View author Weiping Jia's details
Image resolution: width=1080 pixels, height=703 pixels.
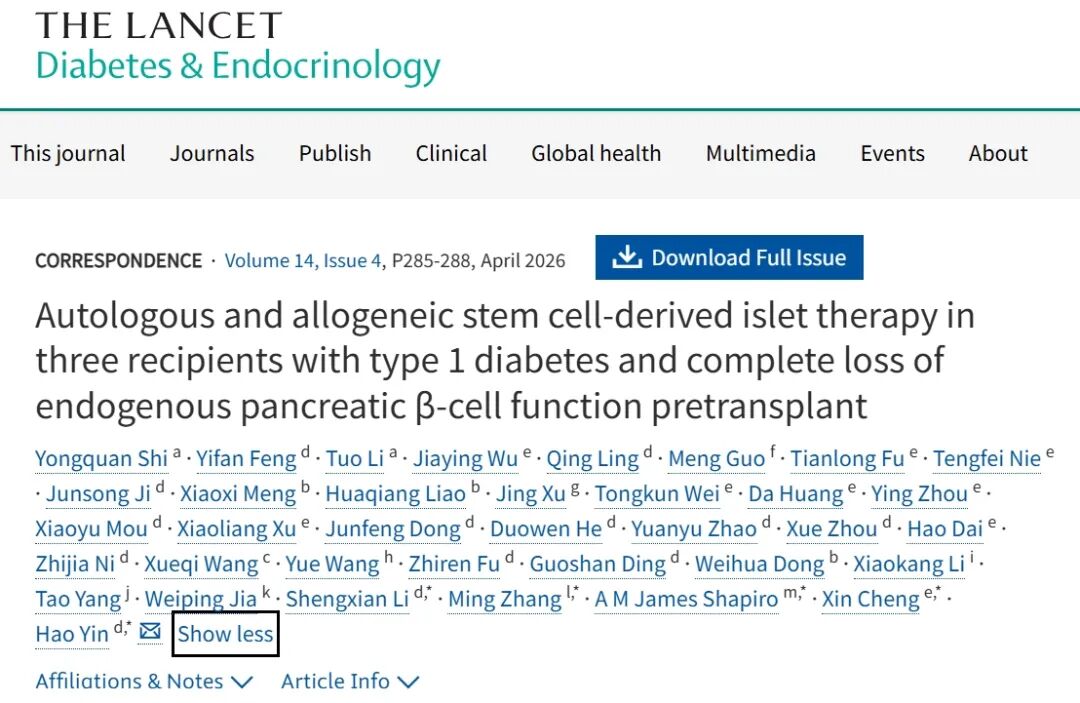[201, 599]
